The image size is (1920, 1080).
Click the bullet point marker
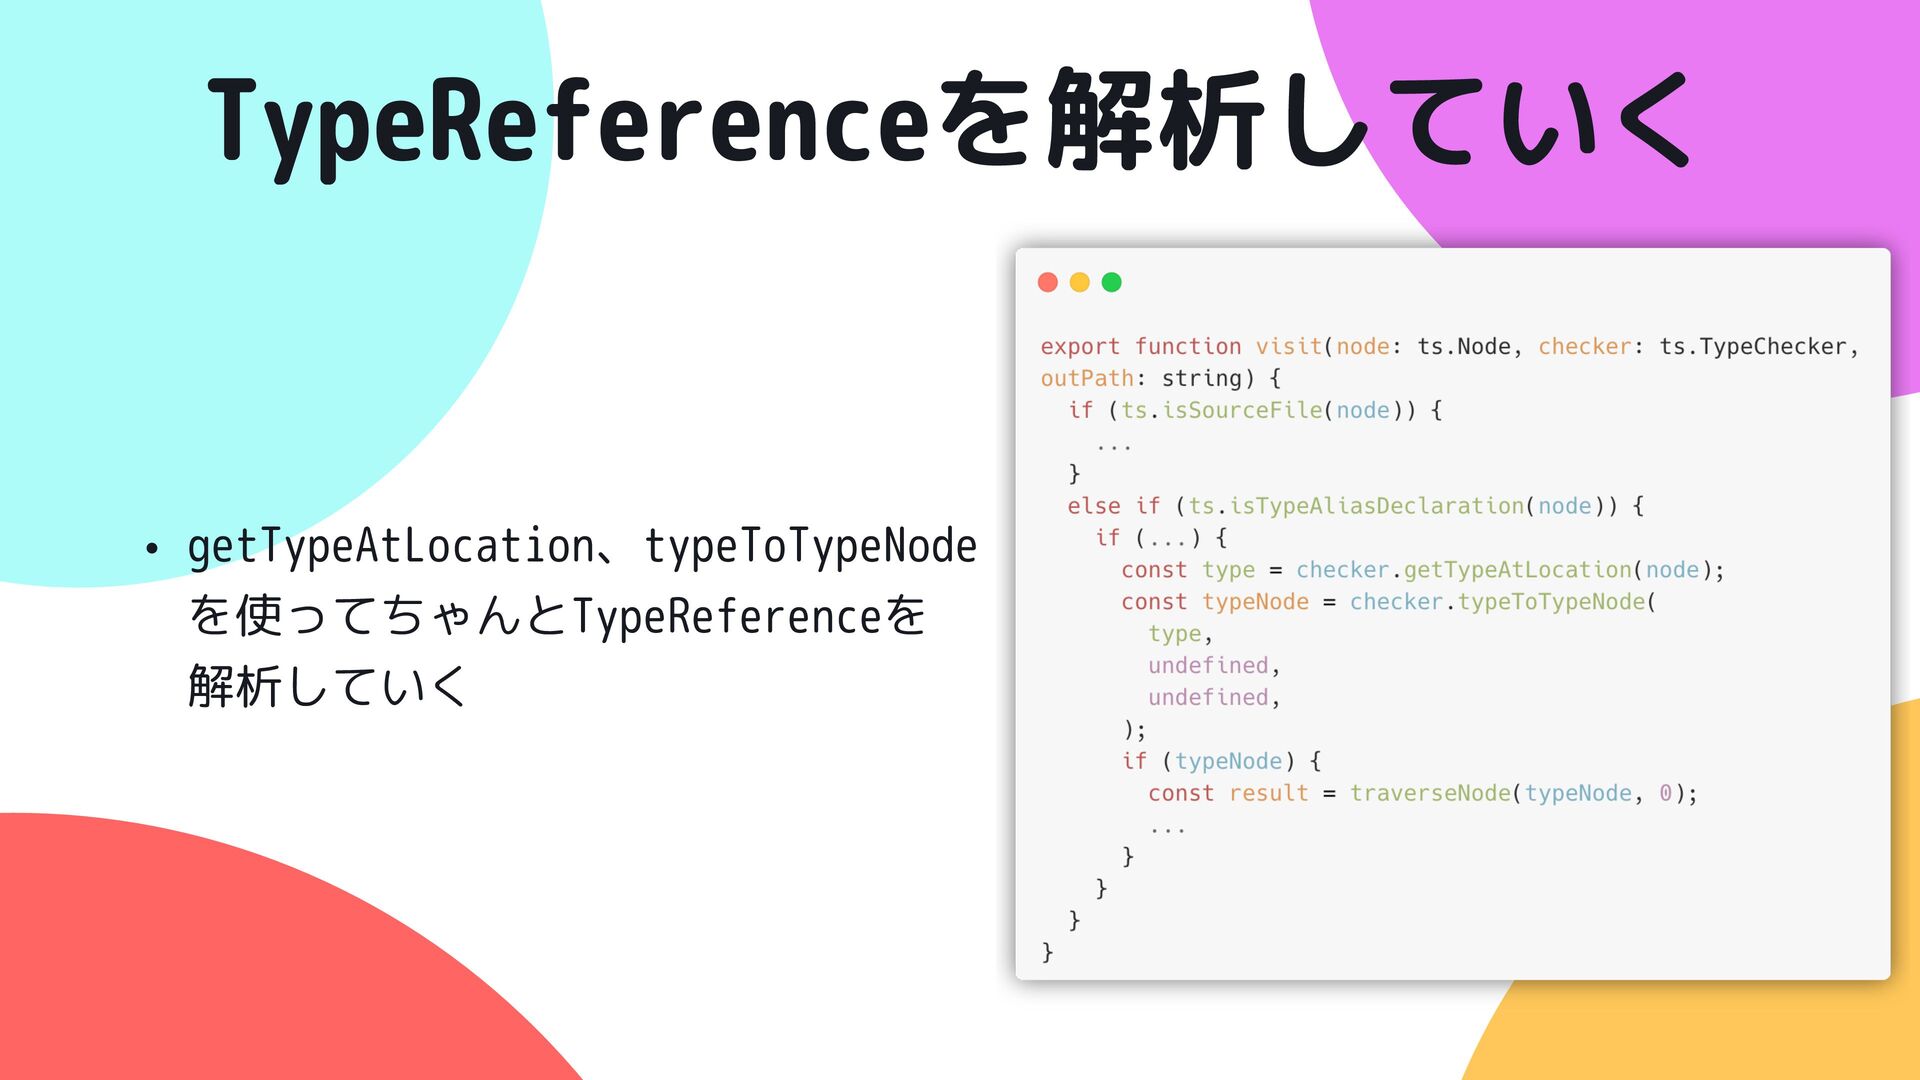pyautogui.click(x=152, y=548)
